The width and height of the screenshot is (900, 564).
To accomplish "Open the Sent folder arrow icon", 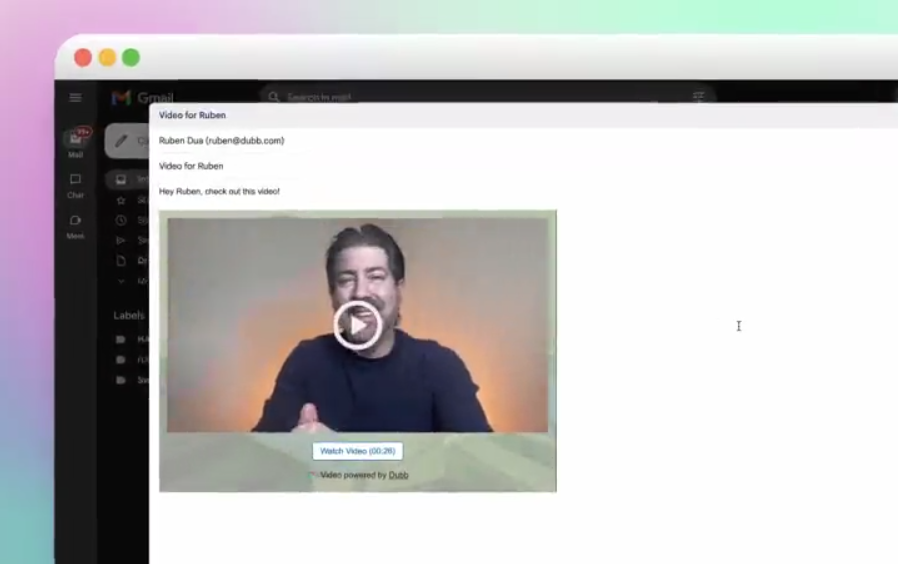I will (121, 240).
